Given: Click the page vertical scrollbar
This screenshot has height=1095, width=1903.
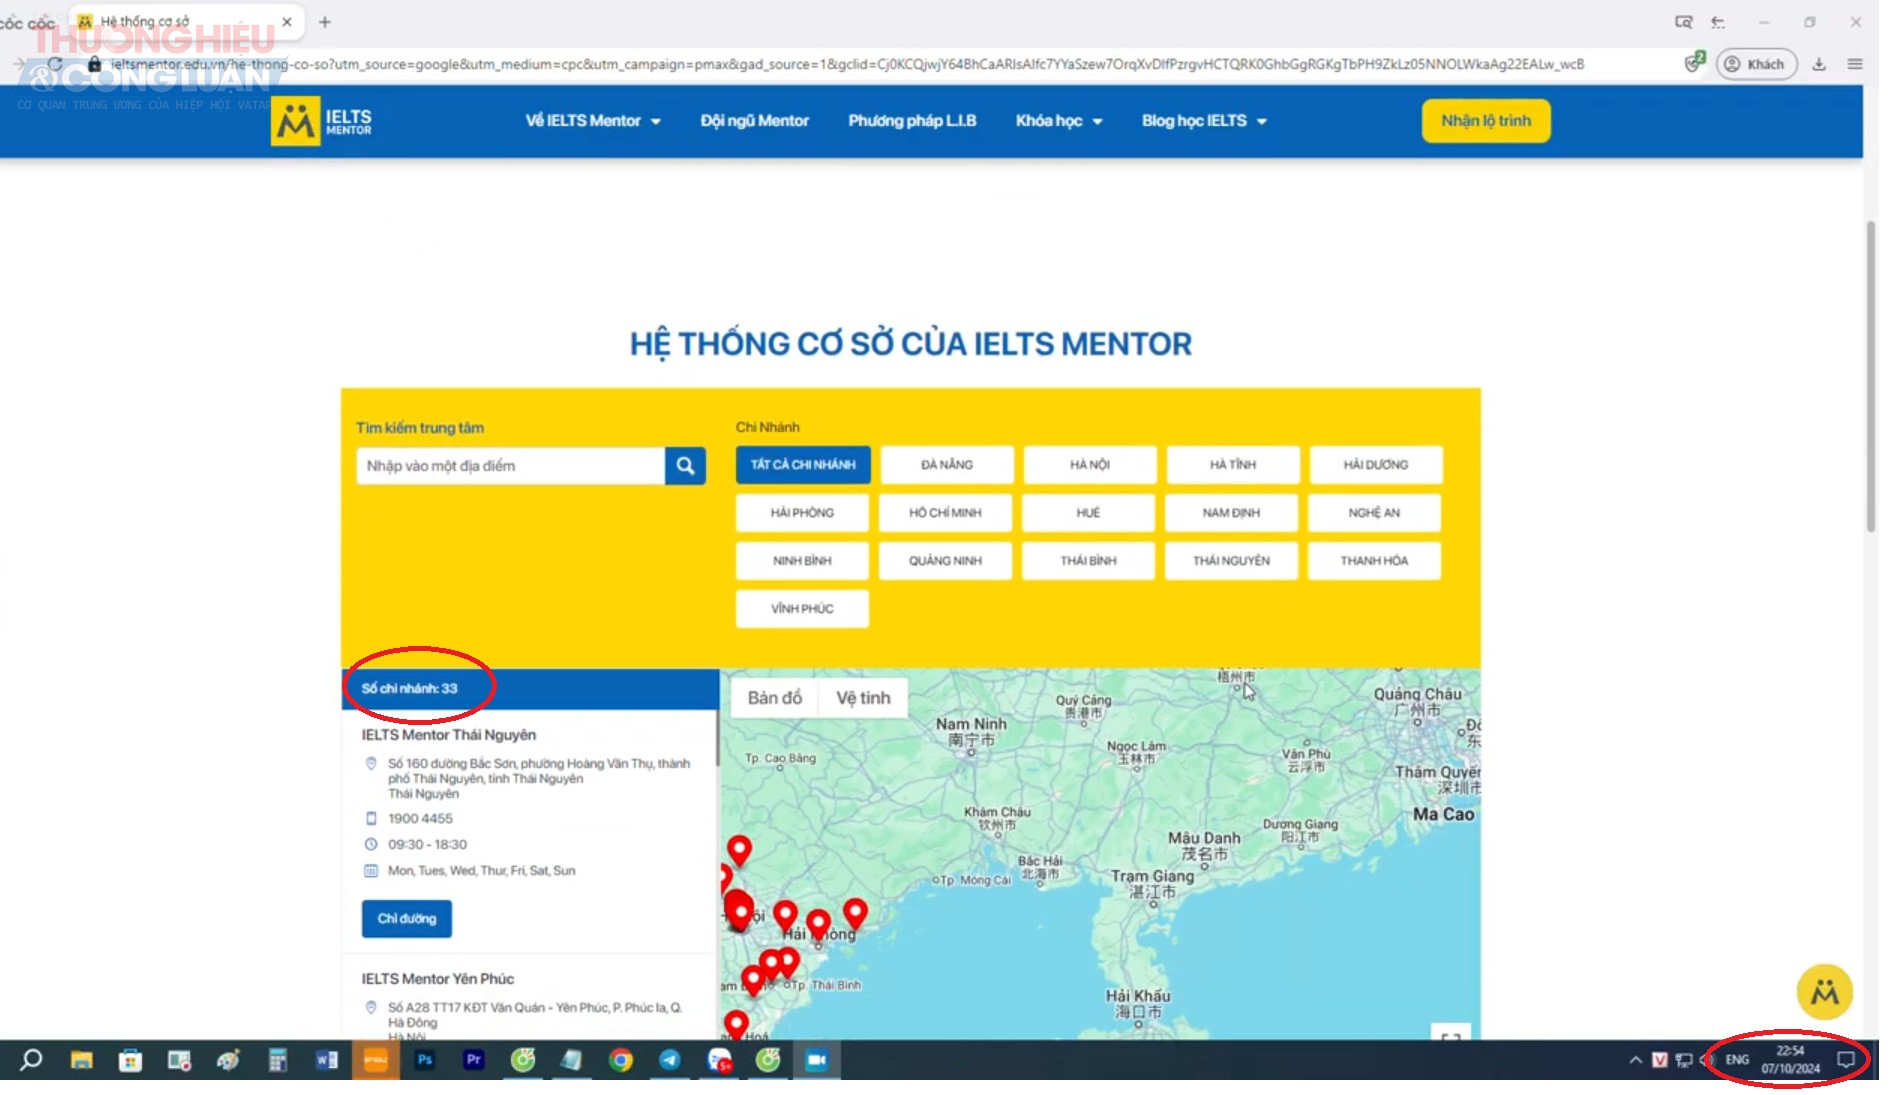Looking at the screenshot, I should [x=1870, y=376].
